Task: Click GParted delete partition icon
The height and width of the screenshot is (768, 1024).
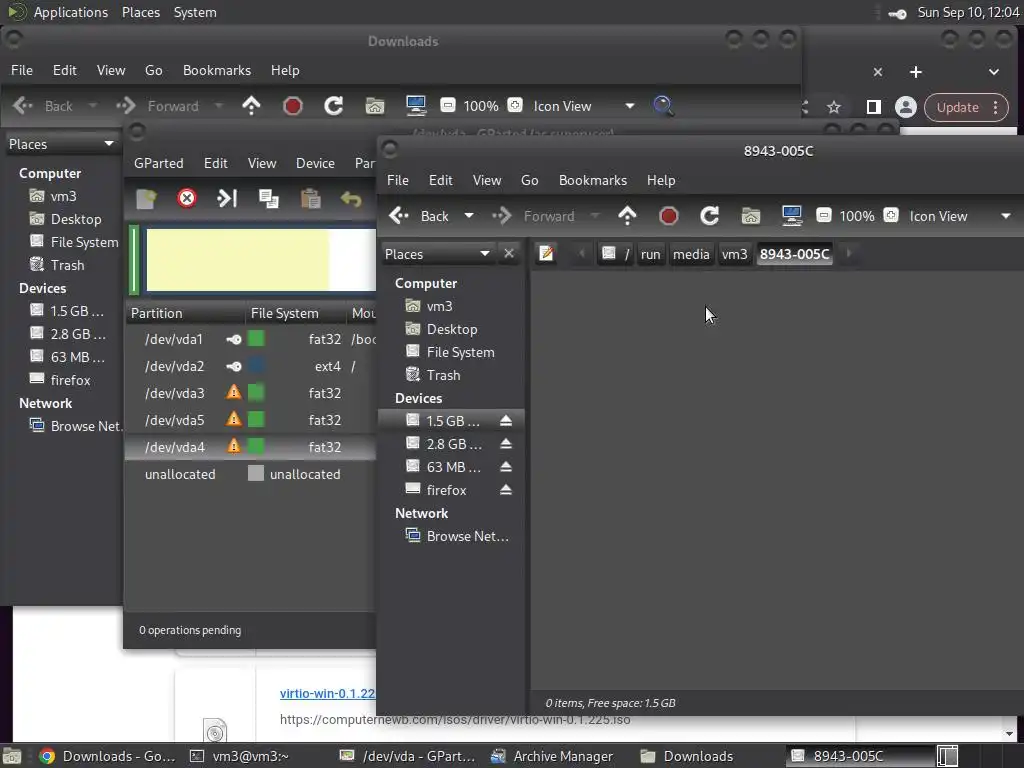Action: click(x=187, y=198)
